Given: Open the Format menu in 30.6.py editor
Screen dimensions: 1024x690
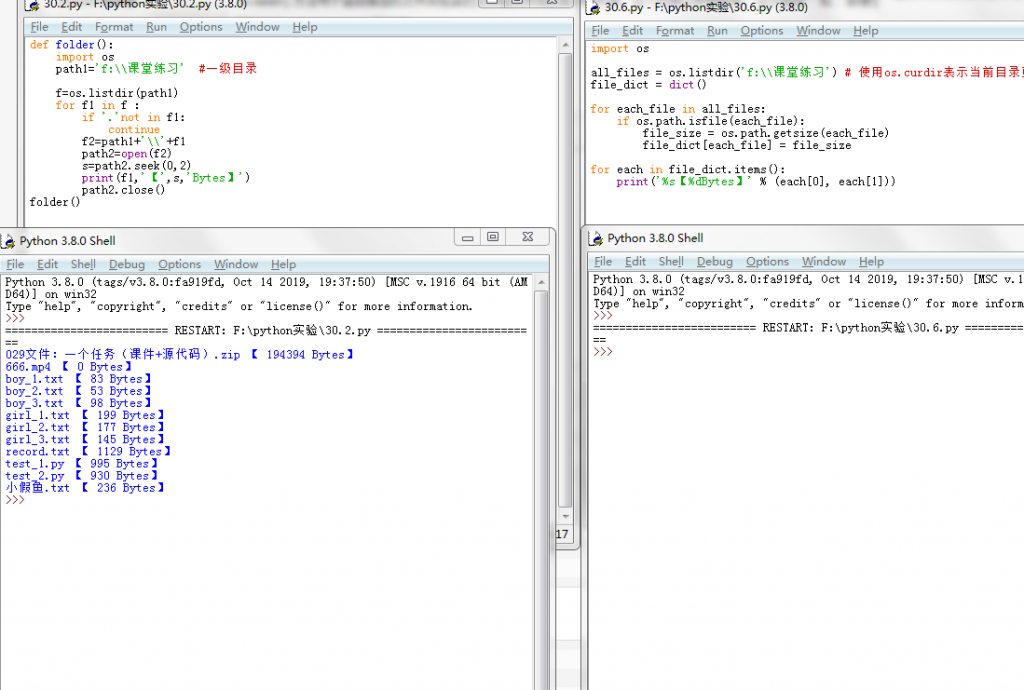Looking at the screenshot, I should 674,31.
